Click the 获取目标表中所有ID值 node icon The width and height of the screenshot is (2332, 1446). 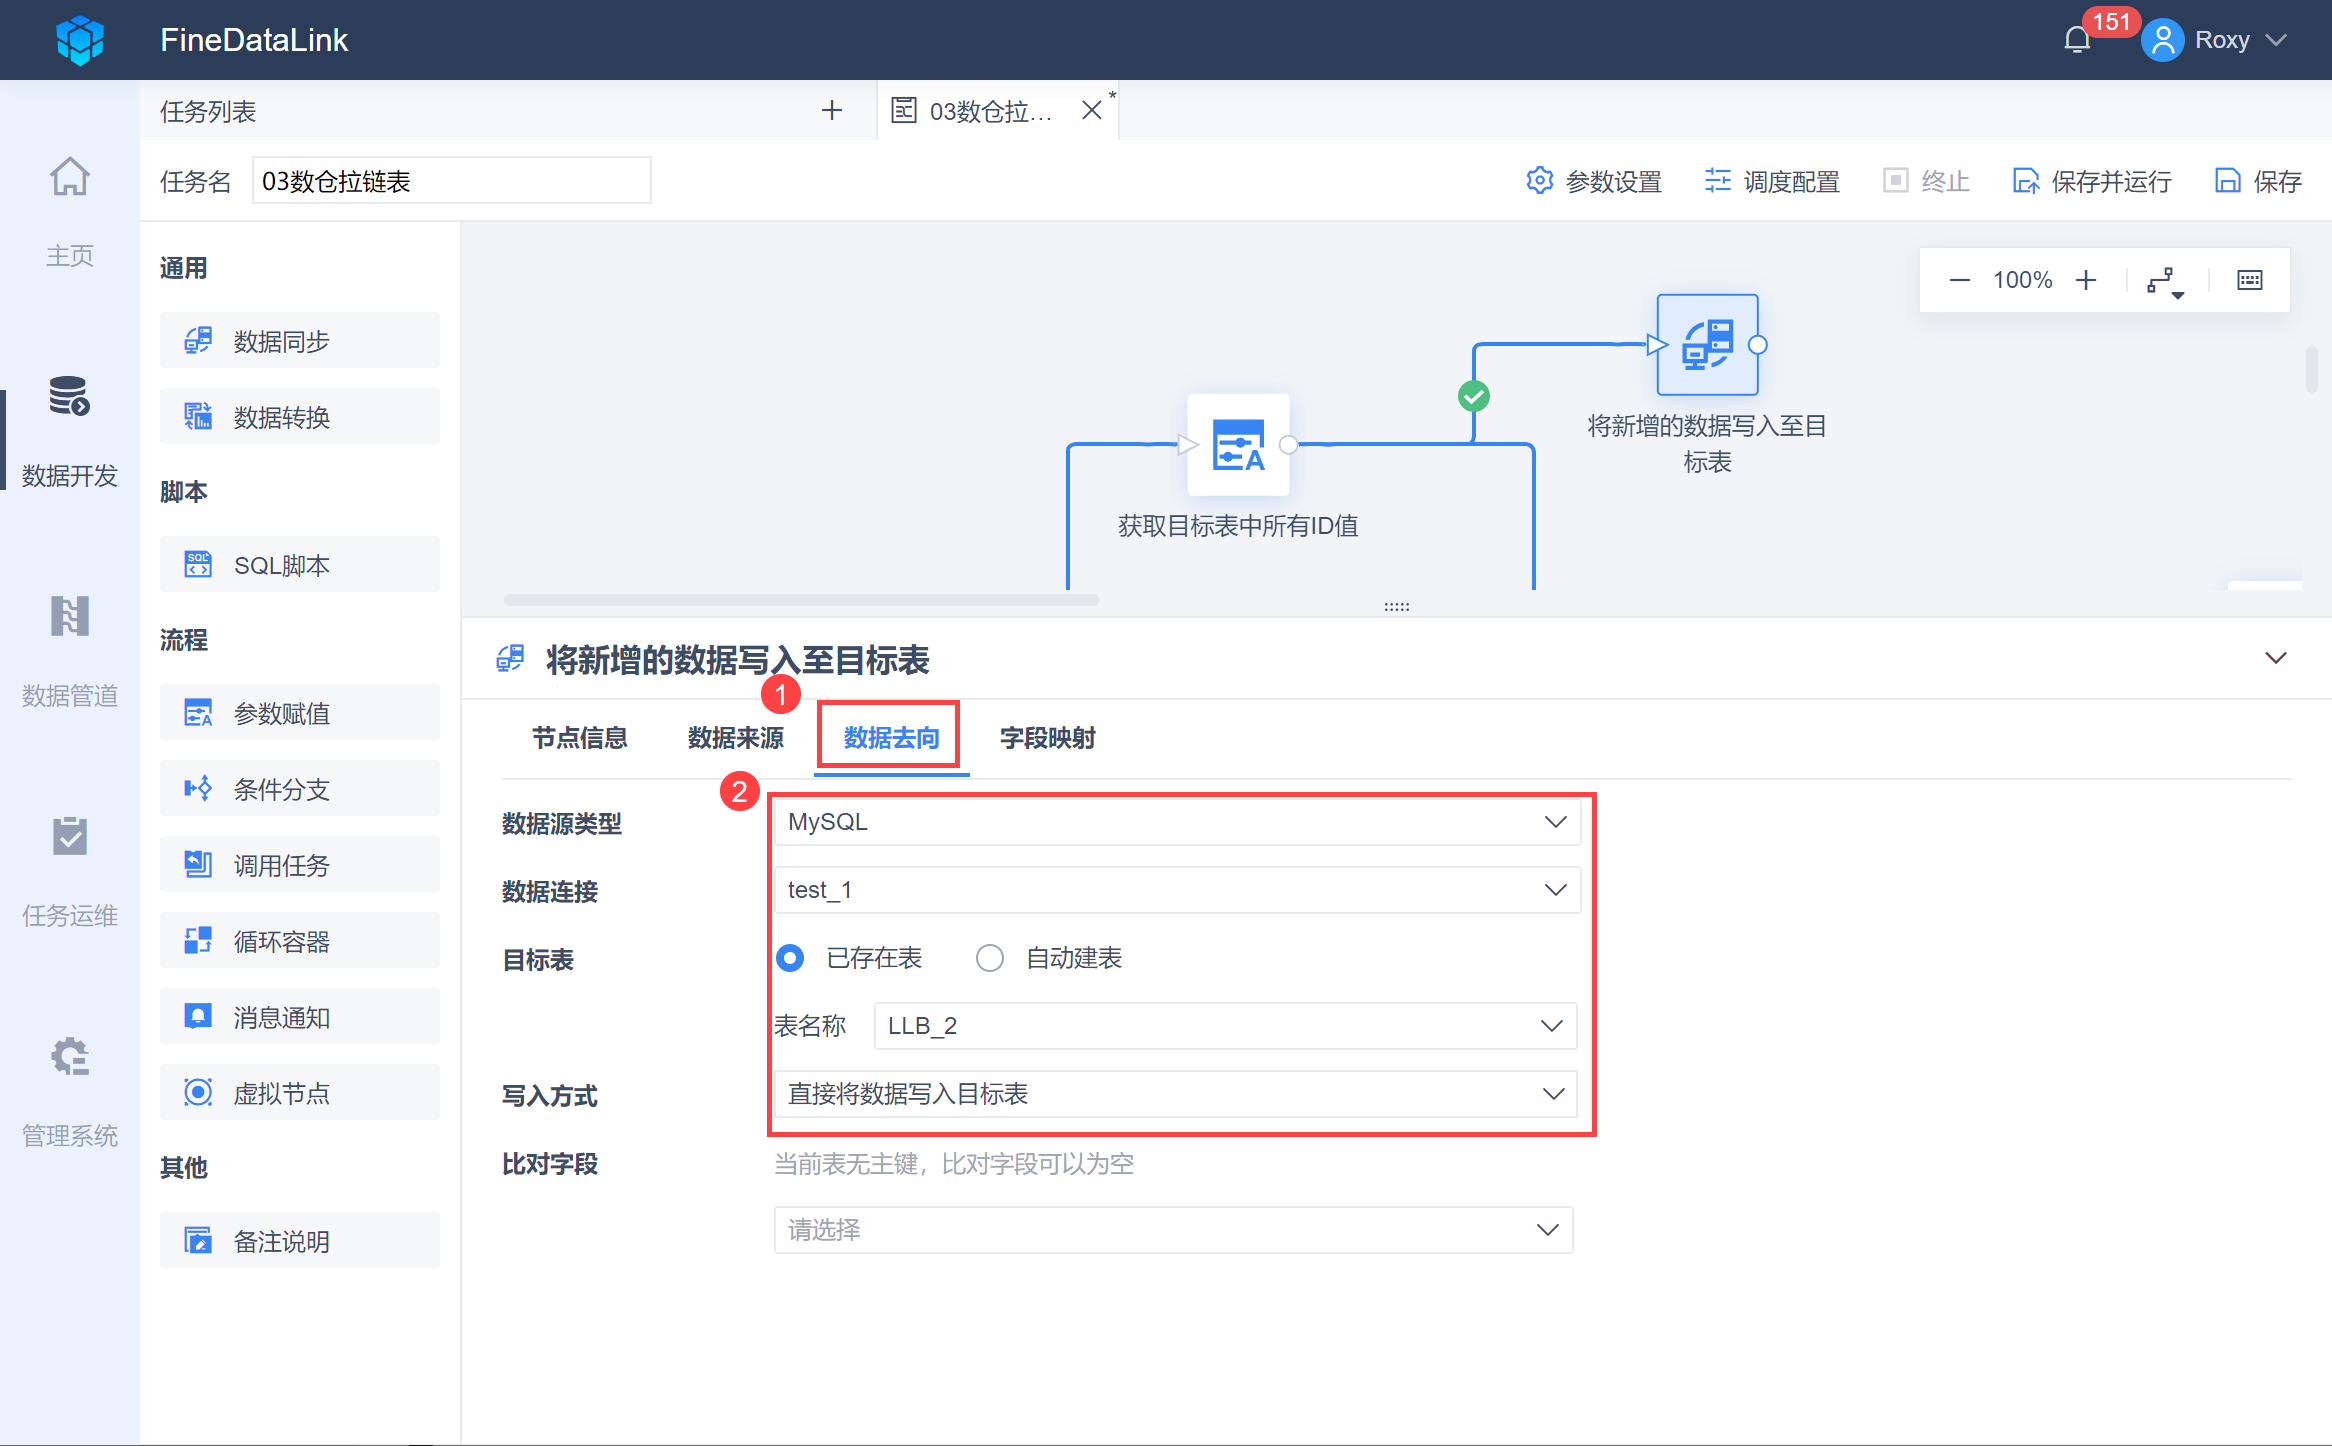[x=1237, y=446]
